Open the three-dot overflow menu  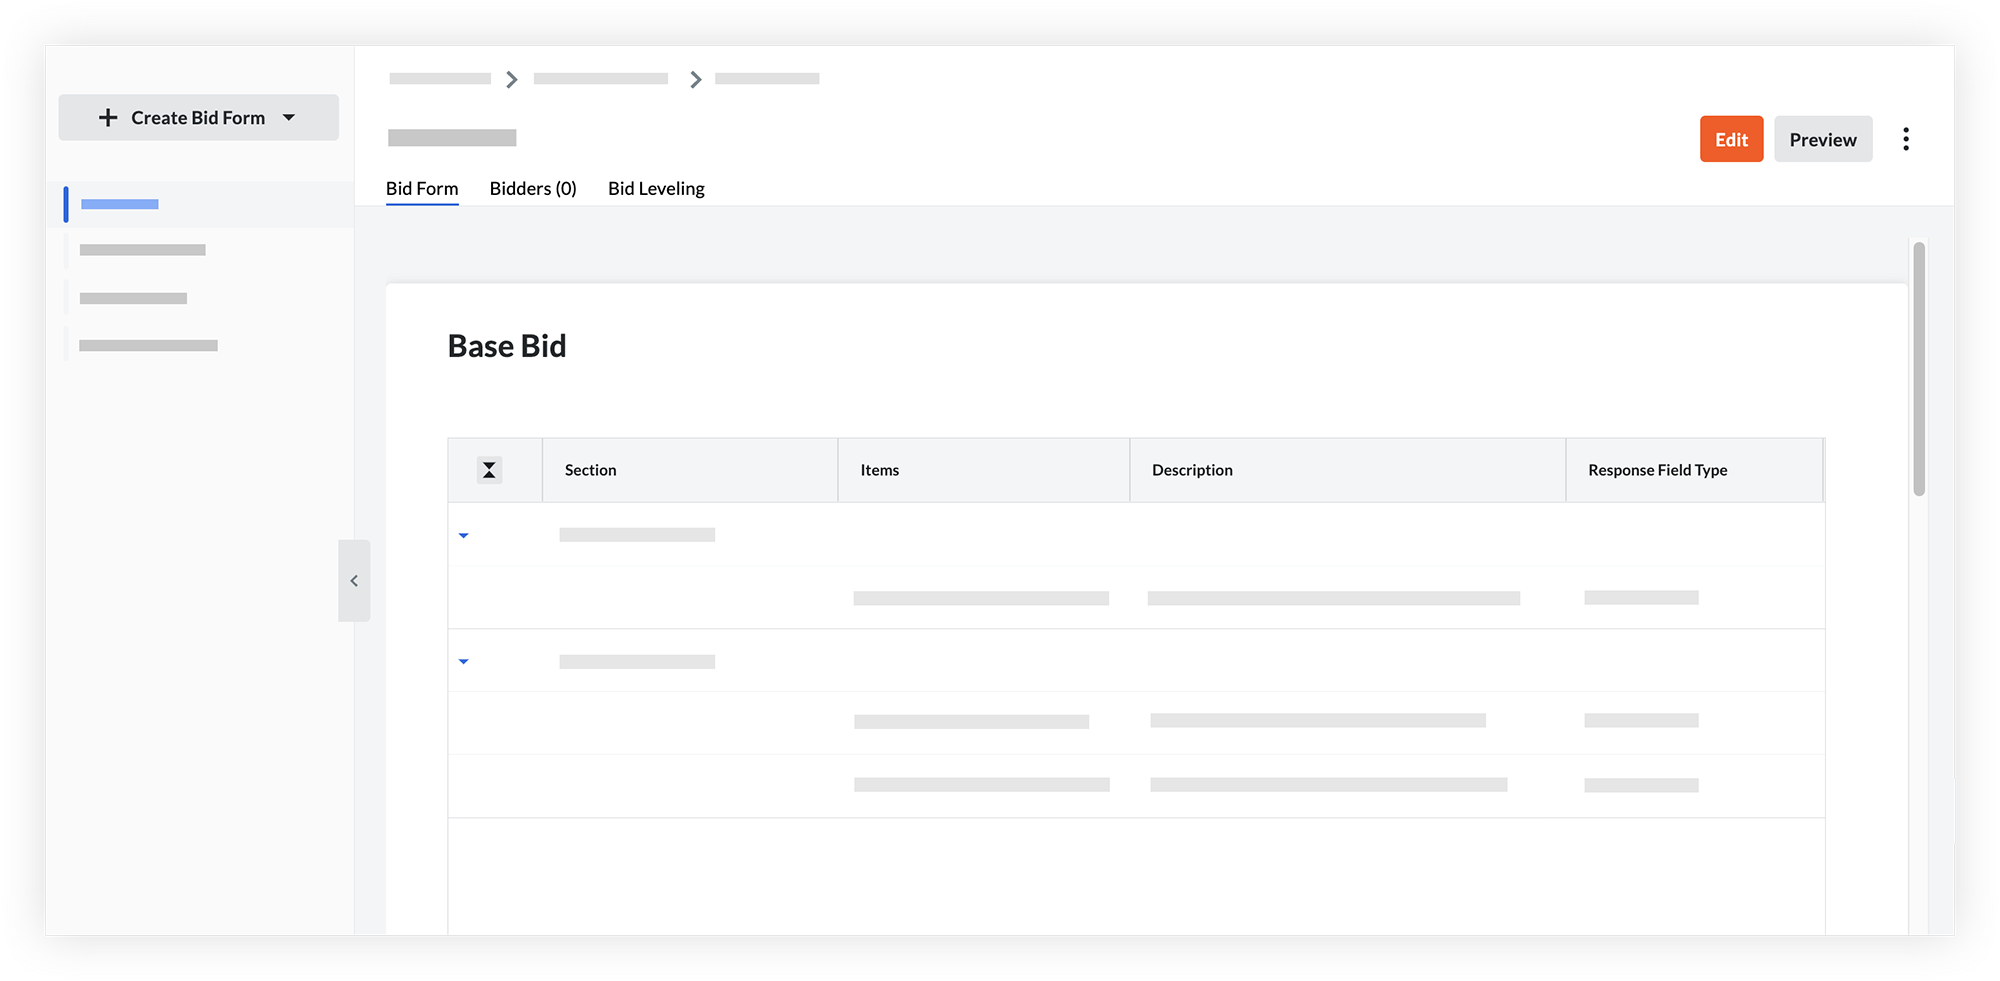(x=1907, y=138)
